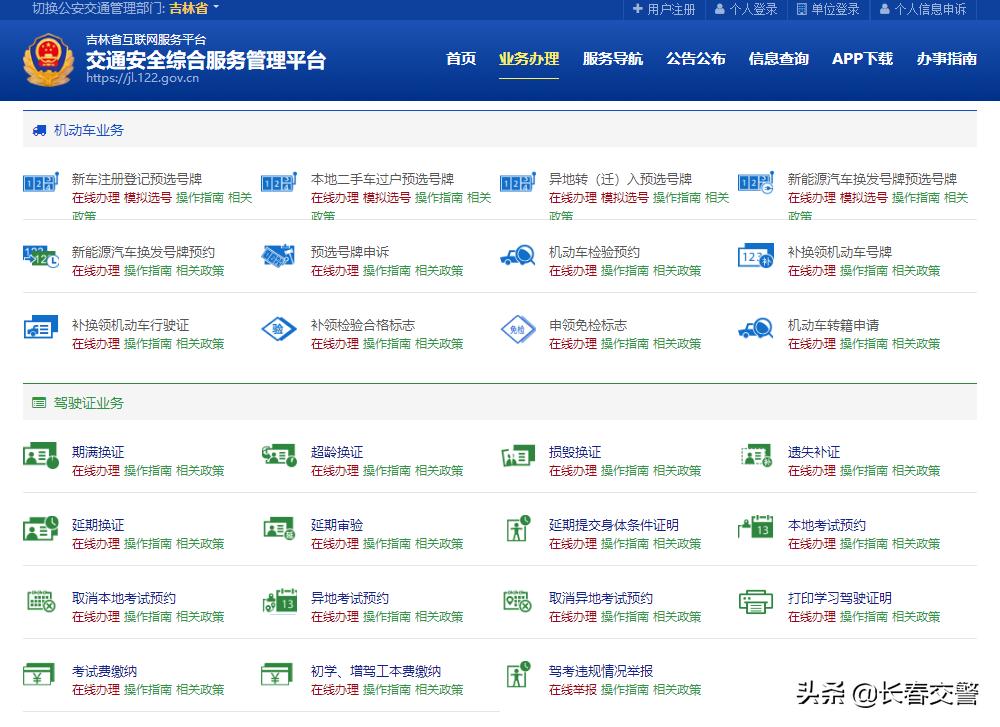1000x727 pixels.
Task: Select the 业务办理 nav tab
Action: (529, 59)
